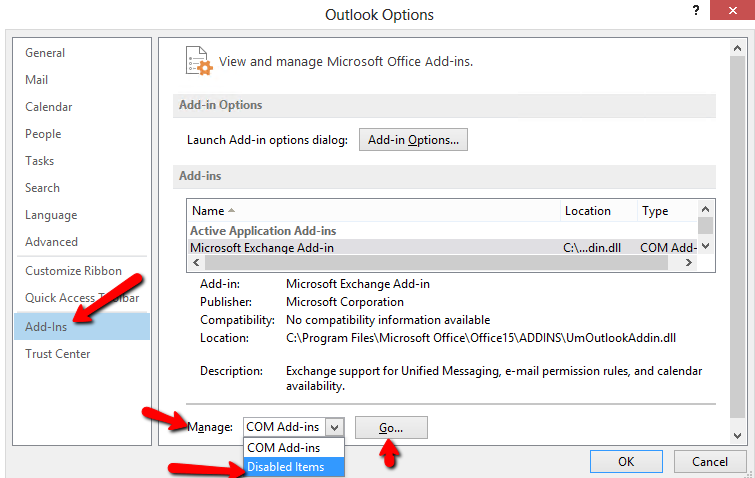Viewport: 755px width, 478px height.
Task: Click the Microsoft Corporation publisher text
Action: (345, 302)
